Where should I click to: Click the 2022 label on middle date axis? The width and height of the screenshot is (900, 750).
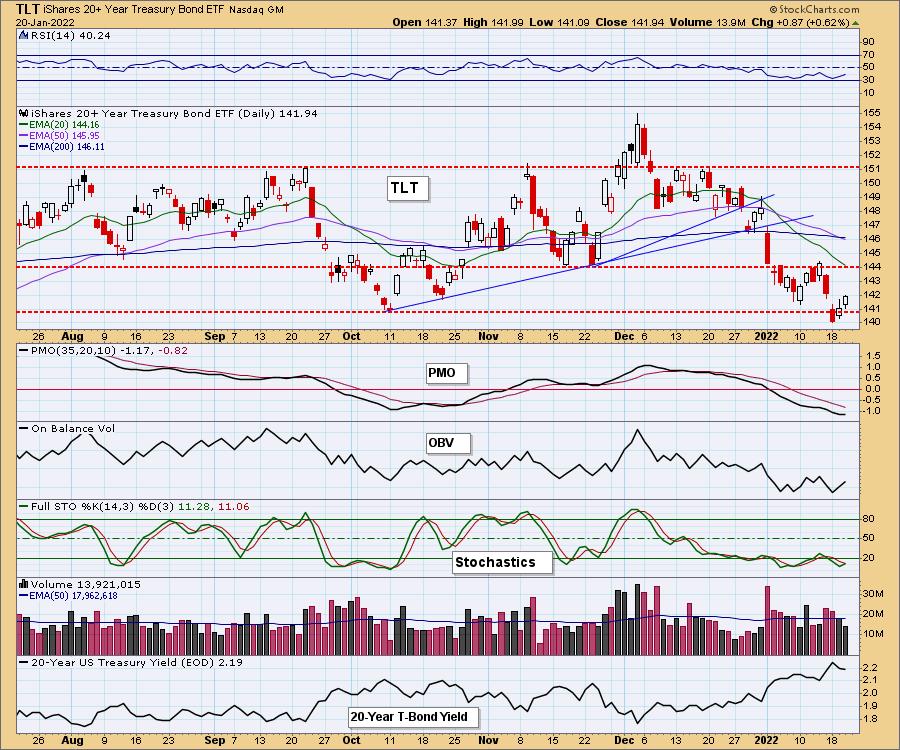coord(767,337)
